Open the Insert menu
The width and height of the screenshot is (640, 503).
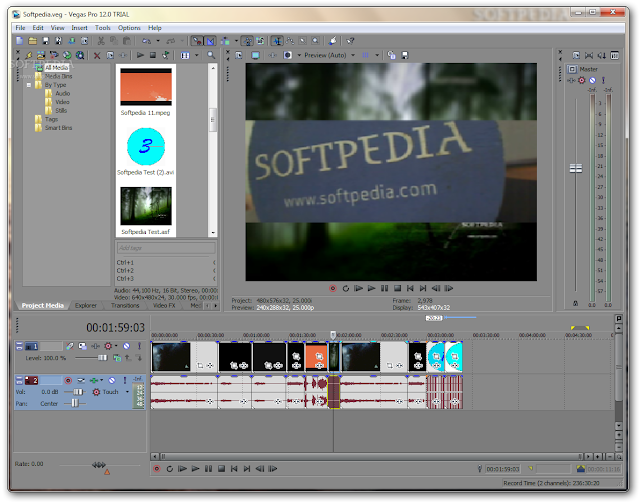pyautogui.click(x=80, y=28)
